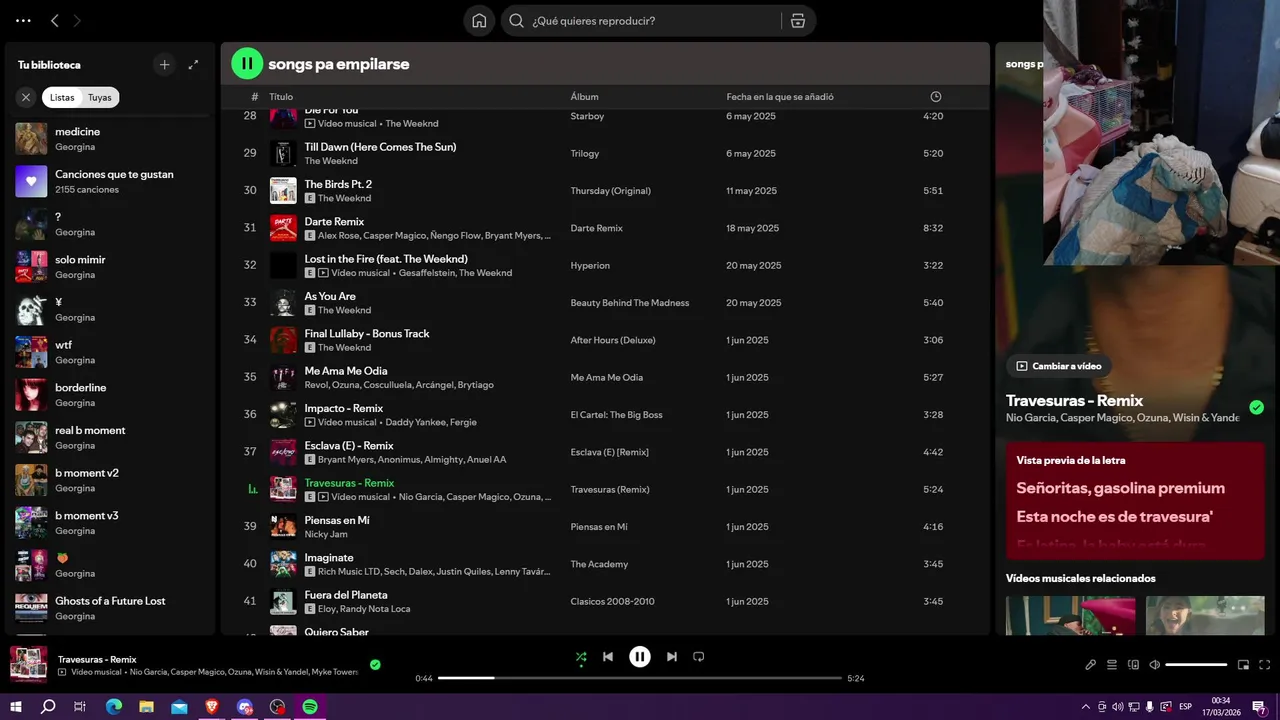This screenshot has height=720, width=1280.
Task: Create a new playlist with the plus icon
Action: coord(165,65)
